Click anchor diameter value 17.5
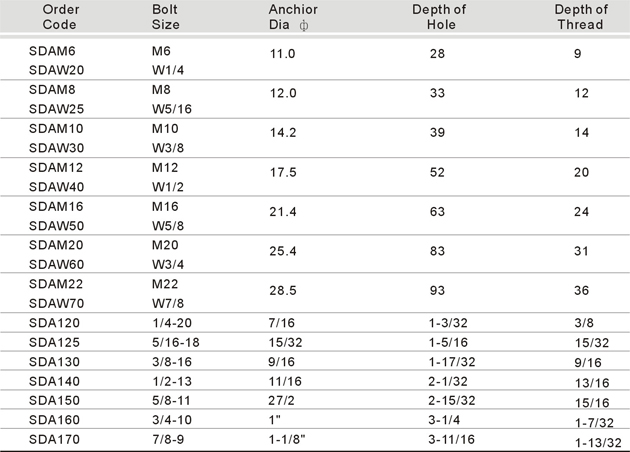Screen dimensions: 630x452 tap(283, 172)
